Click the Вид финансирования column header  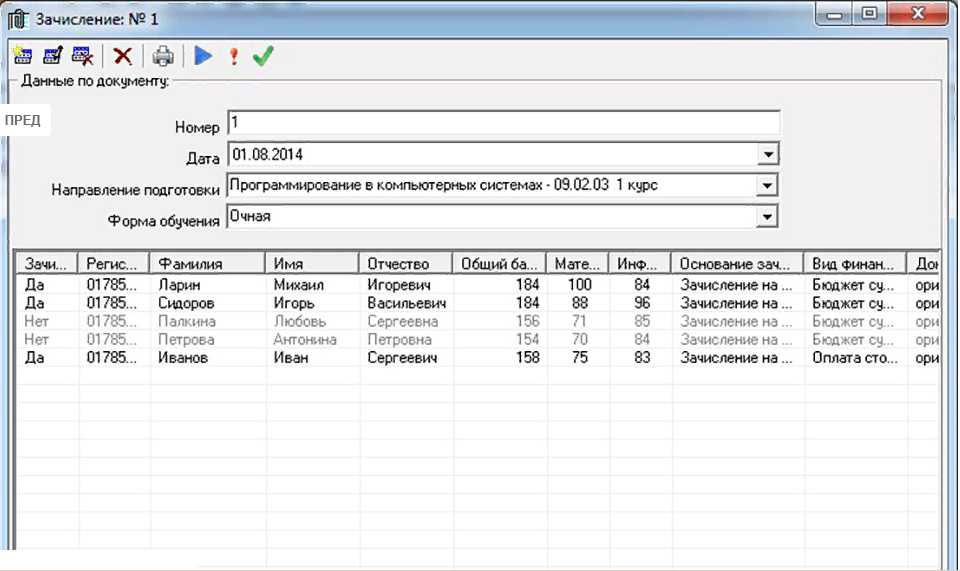854,264
